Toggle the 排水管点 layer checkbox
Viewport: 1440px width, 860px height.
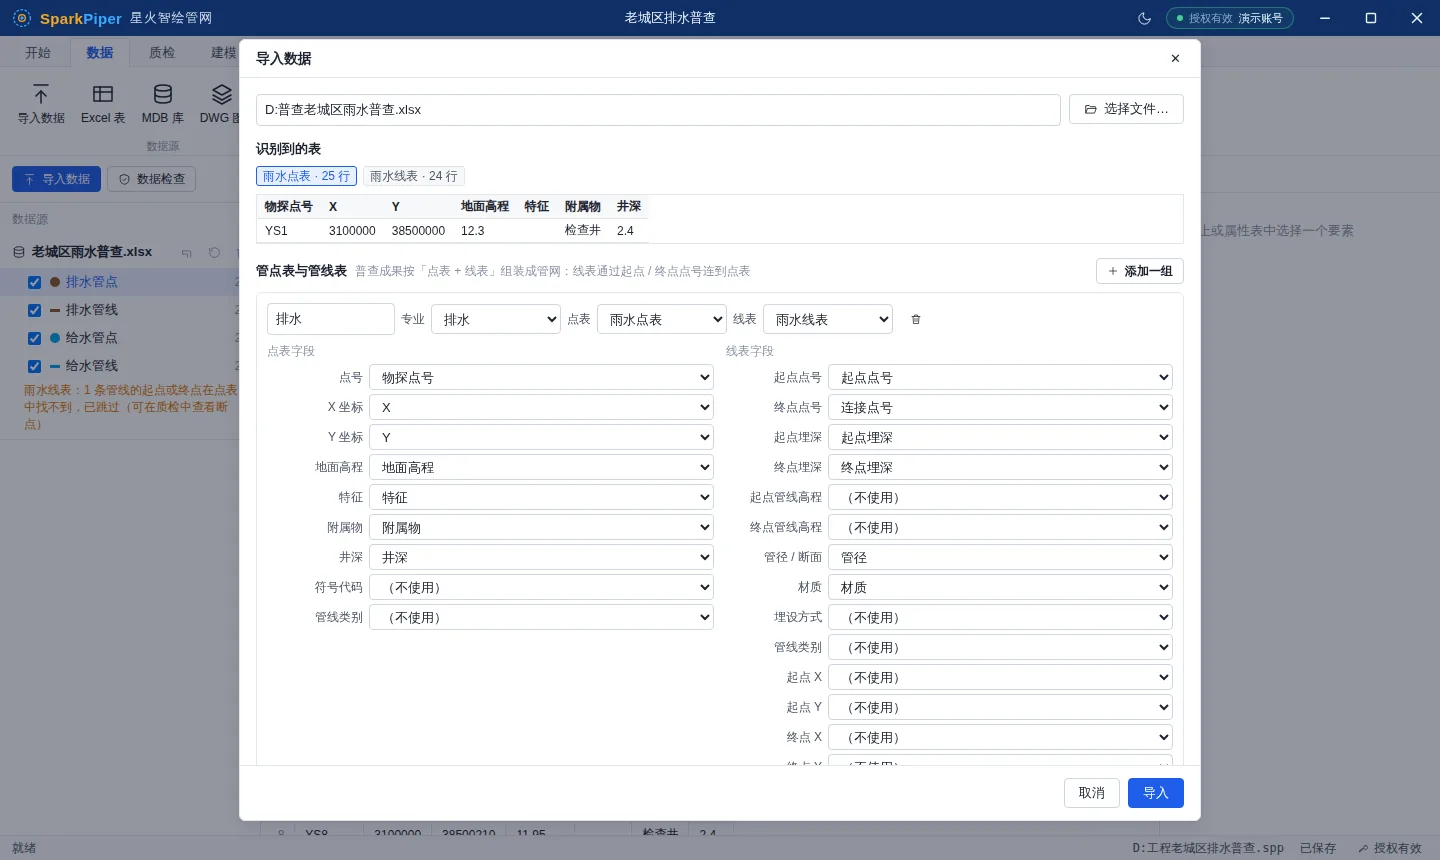(x=35, y=282)
